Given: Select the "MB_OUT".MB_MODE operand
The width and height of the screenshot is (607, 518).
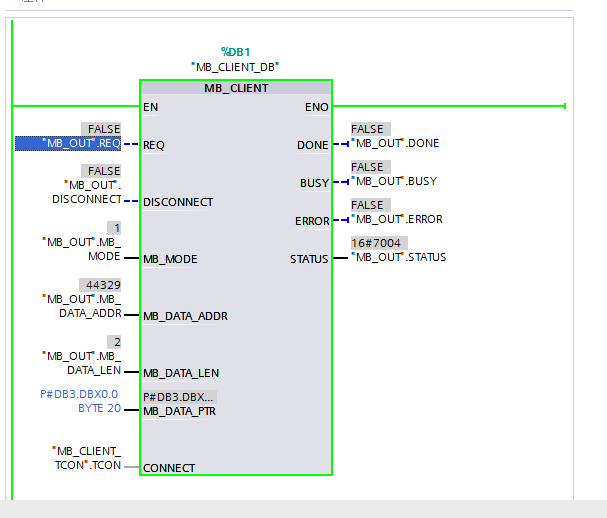Looking at the screenshot, I should (x=82, y=249).
